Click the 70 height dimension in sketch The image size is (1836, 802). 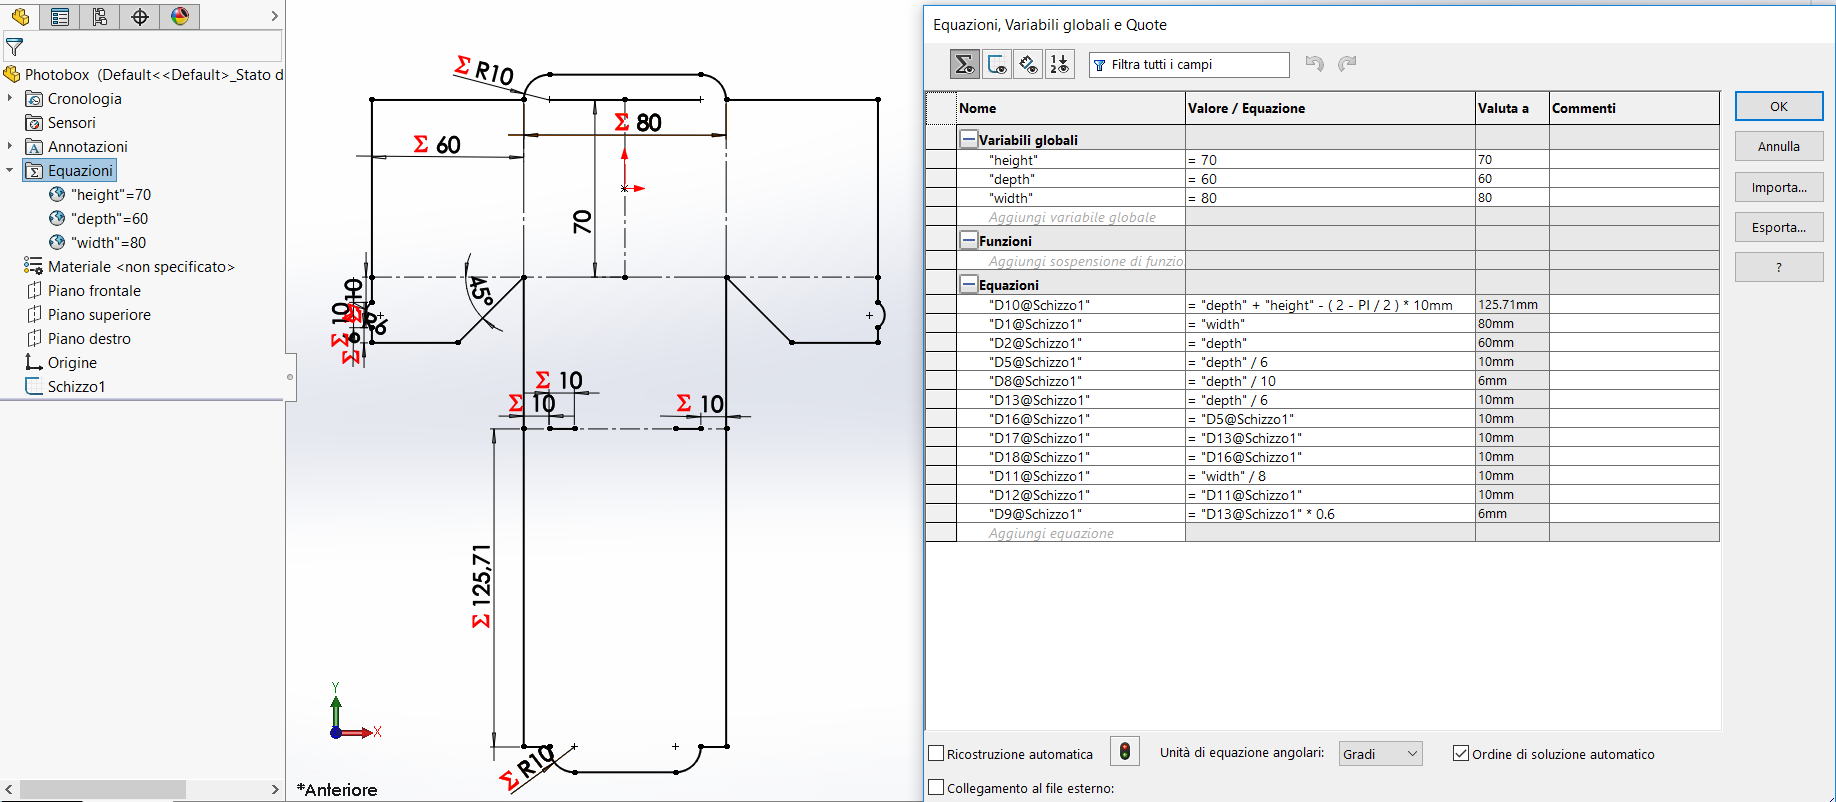[x=582, y=222]
